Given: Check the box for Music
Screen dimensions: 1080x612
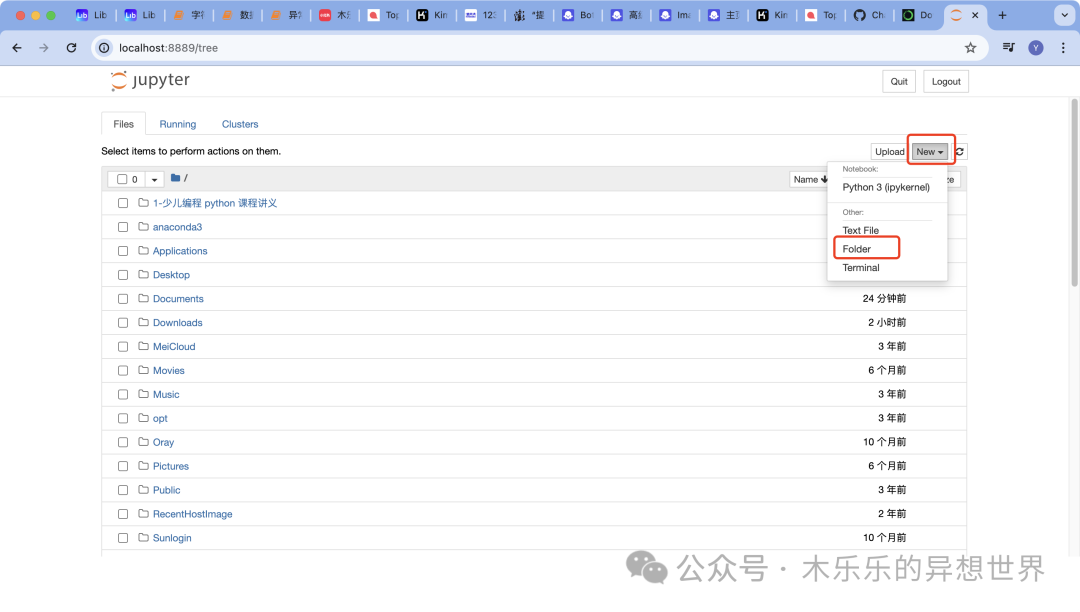Looking at the screenshot, I should [123, 394].
